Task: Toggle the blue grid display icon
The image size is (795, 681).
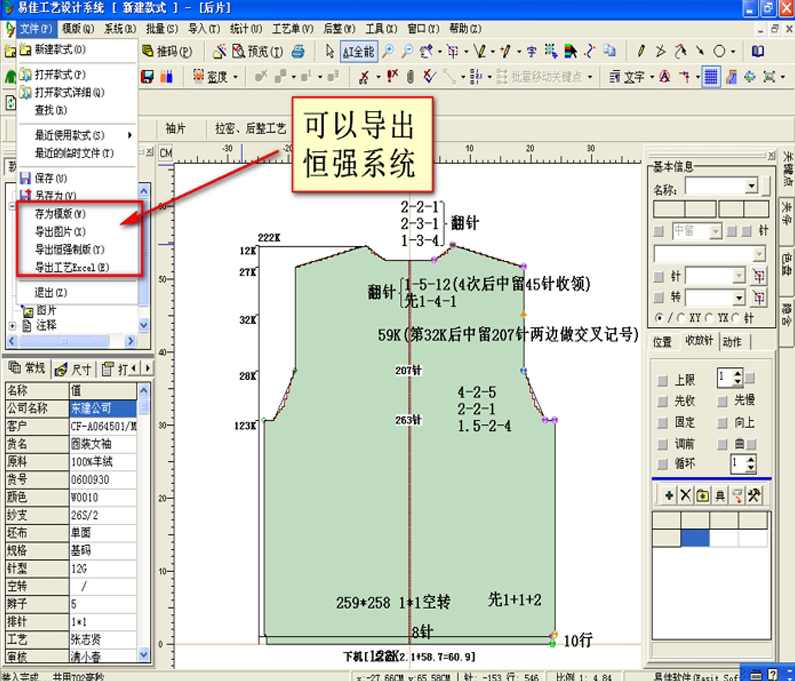Action: [x=711, y=77]
